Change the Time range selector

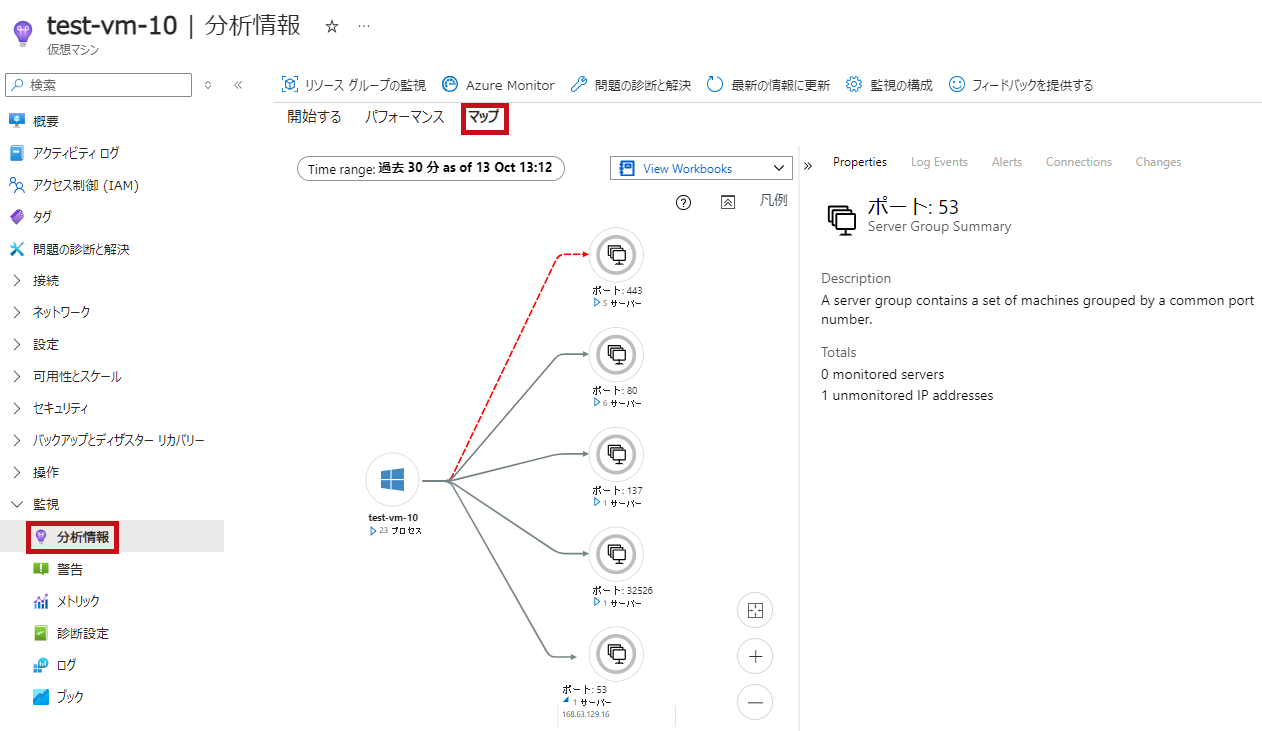431,169
